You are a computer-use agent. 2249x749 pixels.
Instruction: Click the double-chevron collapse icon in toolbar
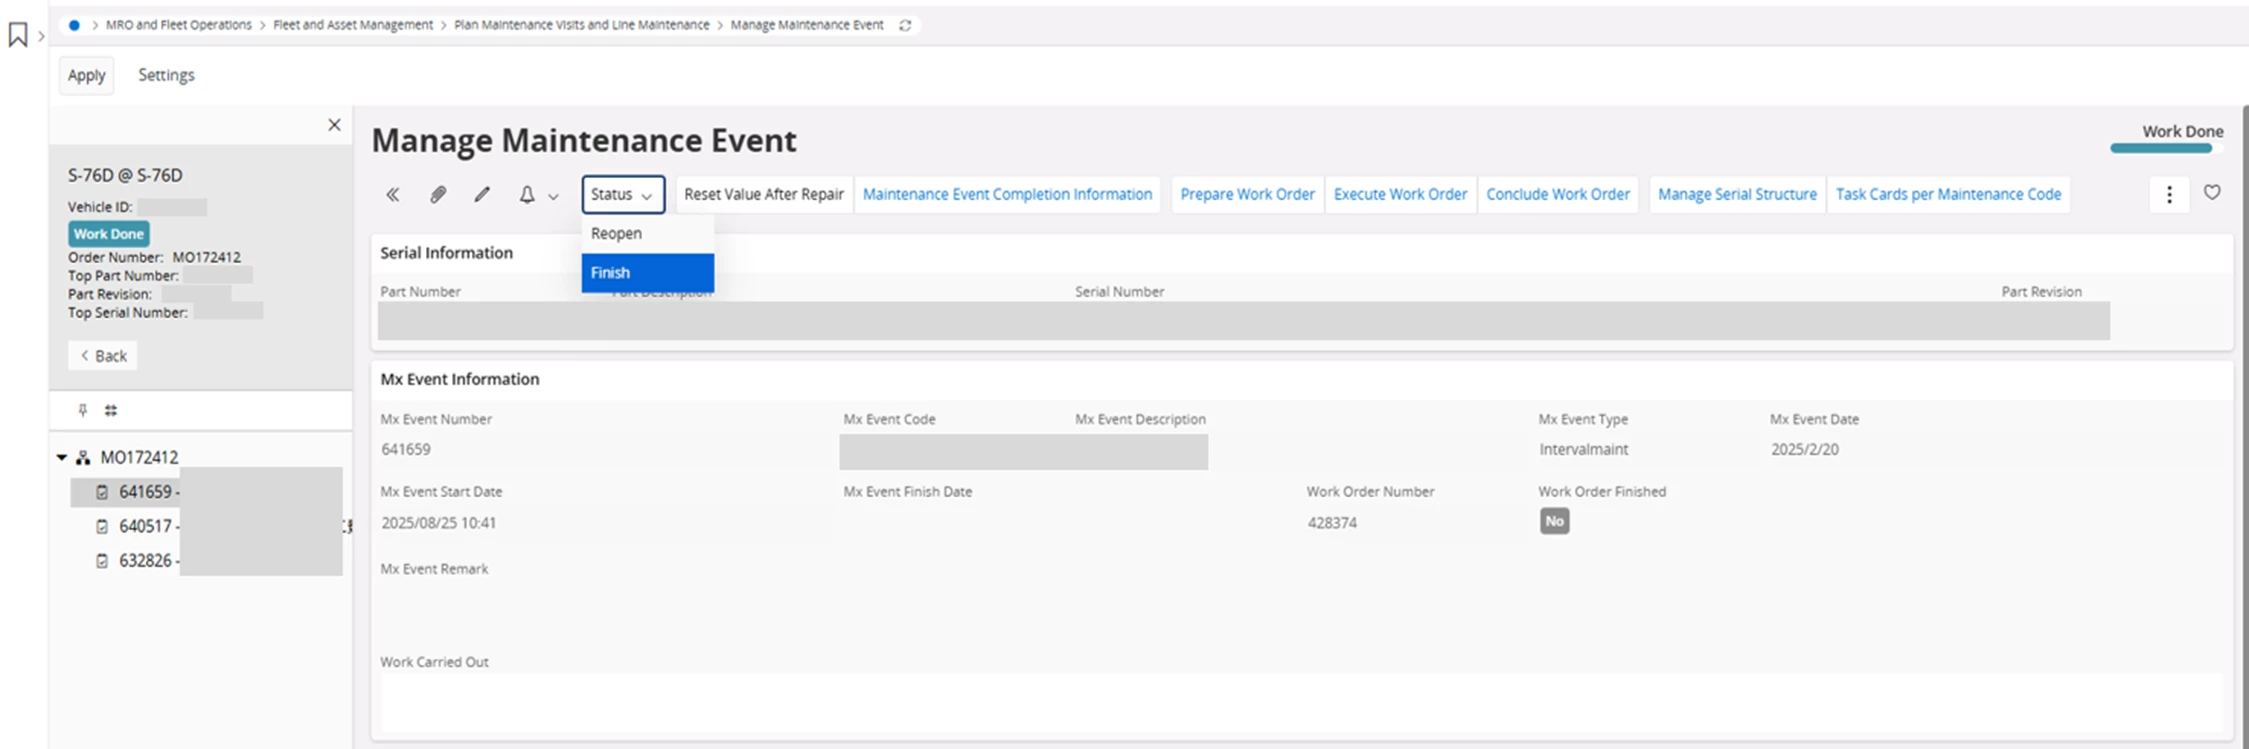(393, 195)
